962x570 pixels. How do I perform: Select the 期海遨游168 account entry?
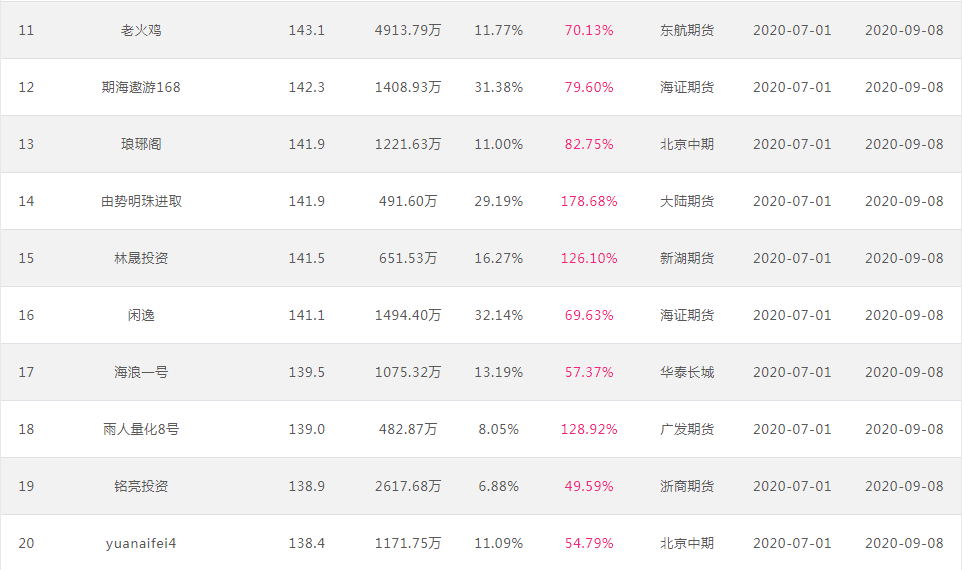pos(140,87)
